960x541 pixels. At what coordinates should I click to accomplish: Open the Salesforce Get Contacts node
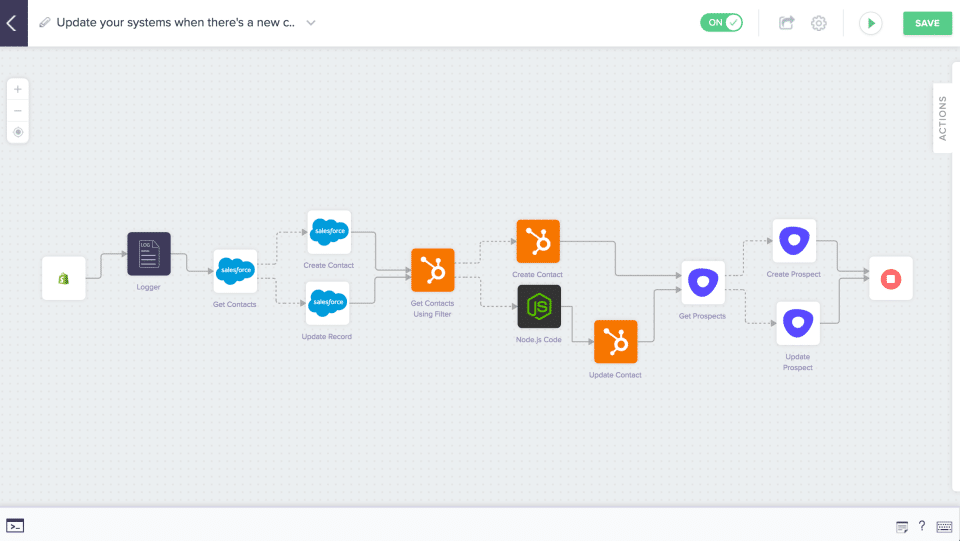click(x=235, y=271)
